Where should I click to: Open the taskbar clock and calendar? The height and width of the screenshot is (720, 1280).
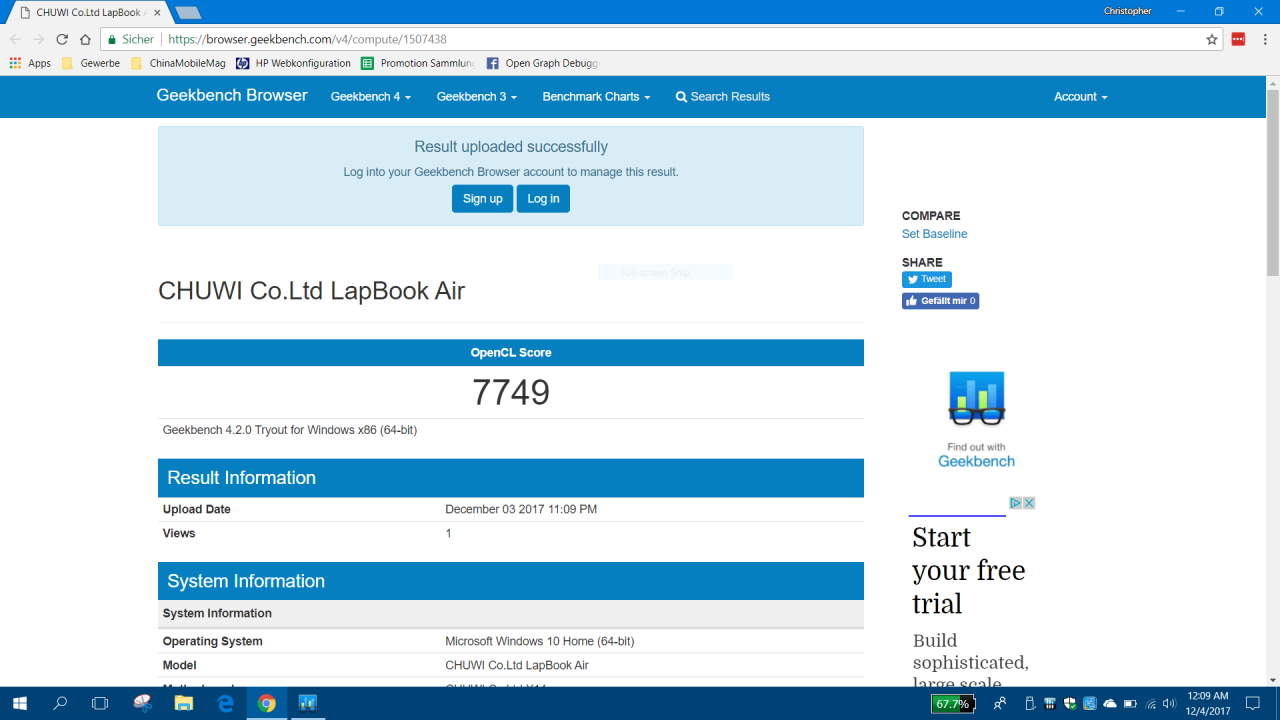pyautogui.click(x=1207, y=703)
